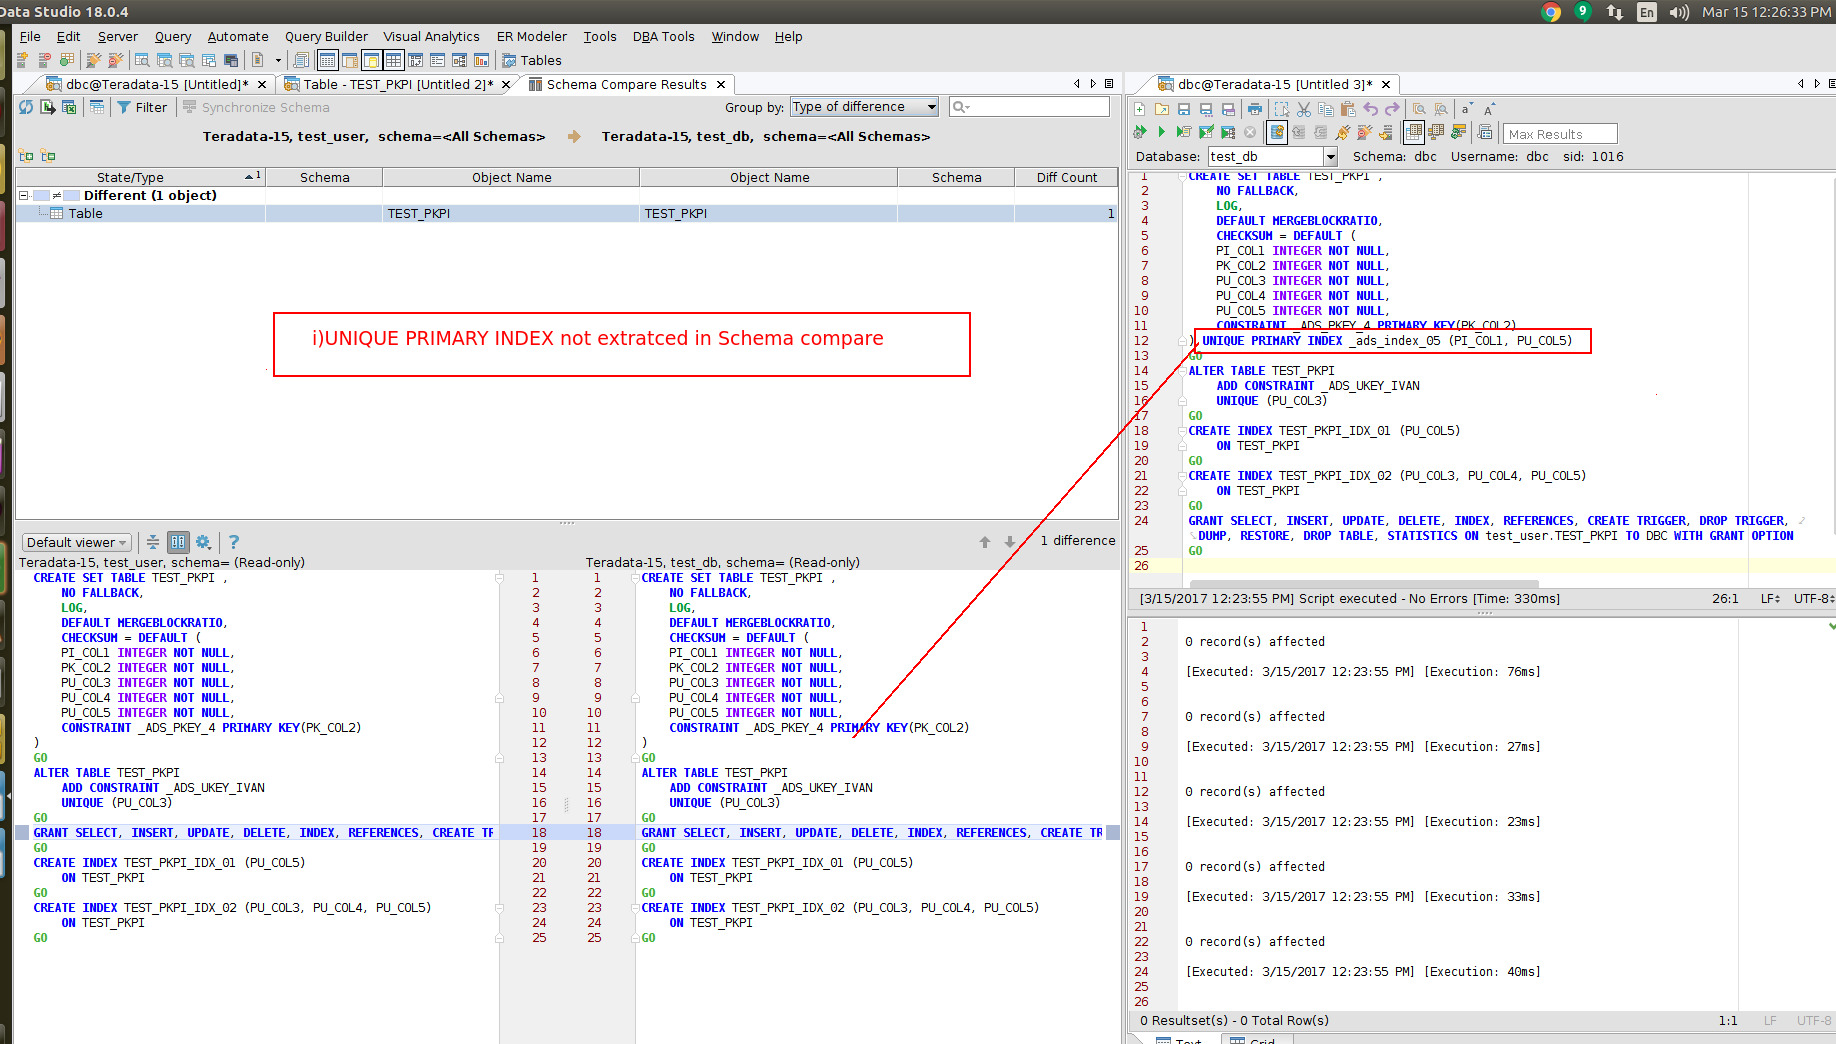Click the Max Results input field
The height and width of the screenshot is (1044, 1836).
pos(1561,133)
